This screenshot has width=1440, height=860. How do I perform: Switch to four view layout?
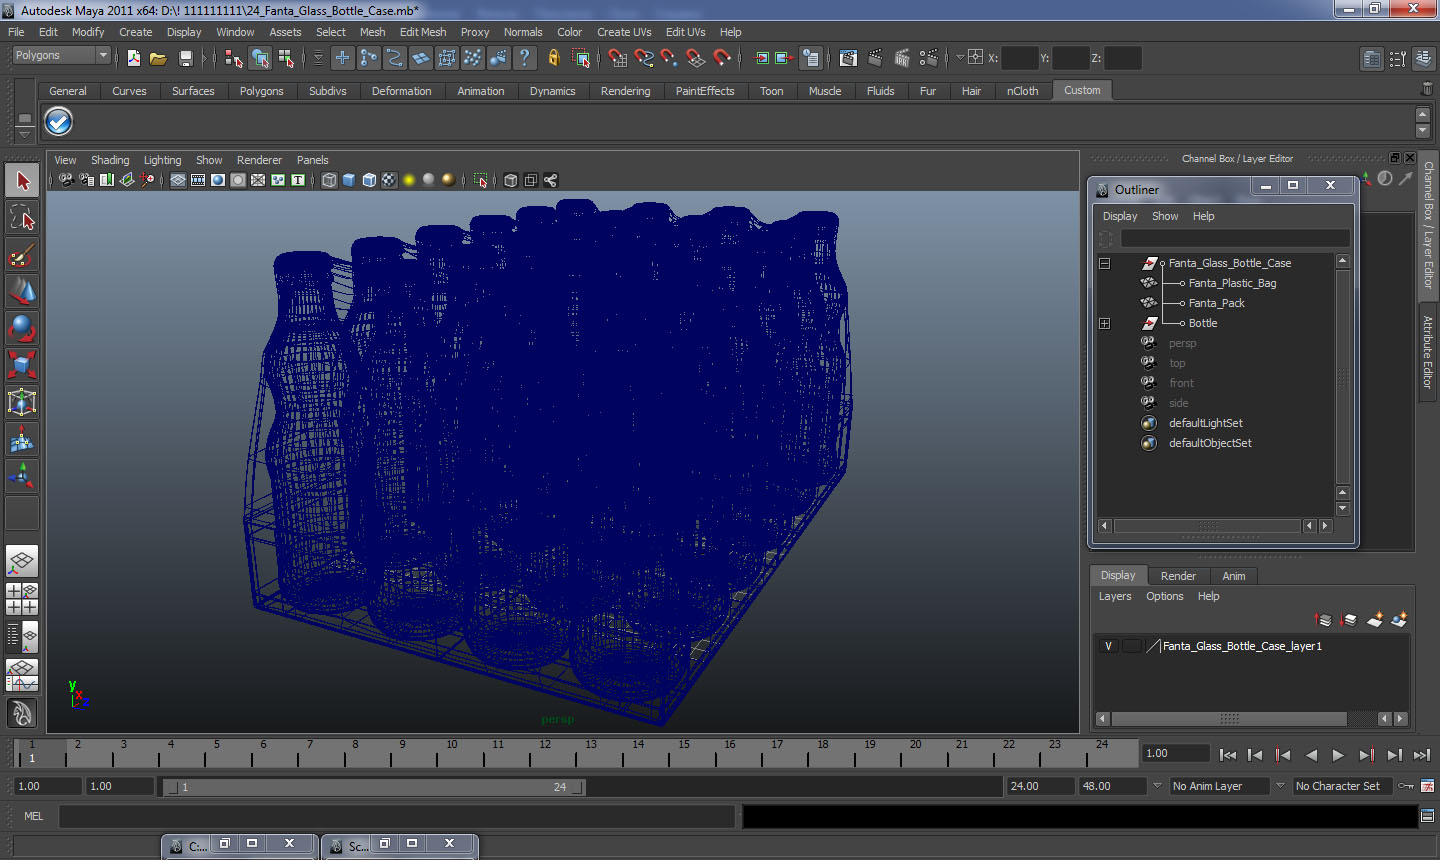[22, 598]
